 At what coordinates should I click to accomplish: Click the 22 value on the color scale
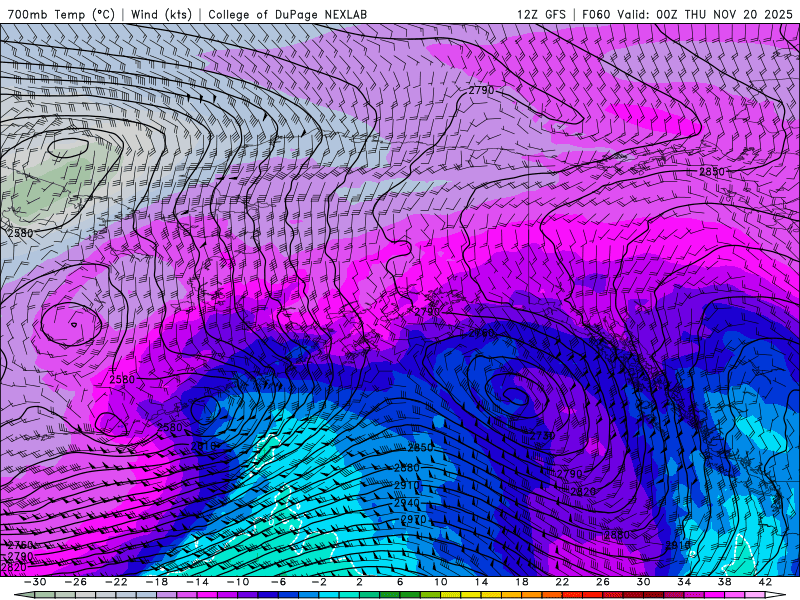pyautogui.click(x=562, y=582)
